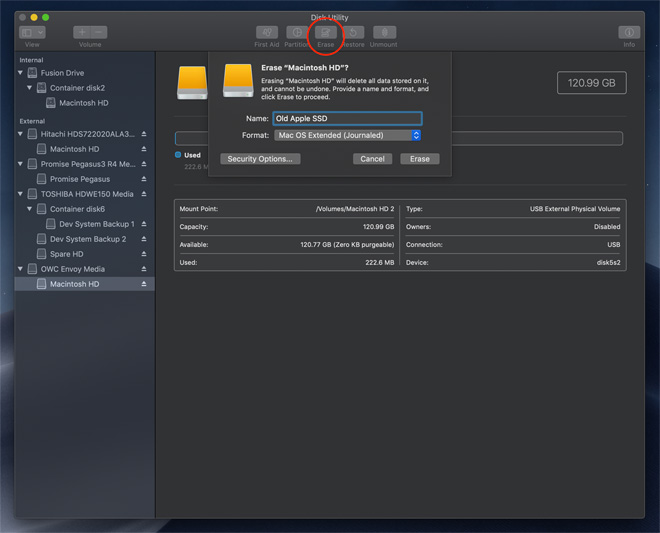This screenshot has width=660, height=533.
Task: Click the Name field Old Apple SSD
Action: coord(347,118)
